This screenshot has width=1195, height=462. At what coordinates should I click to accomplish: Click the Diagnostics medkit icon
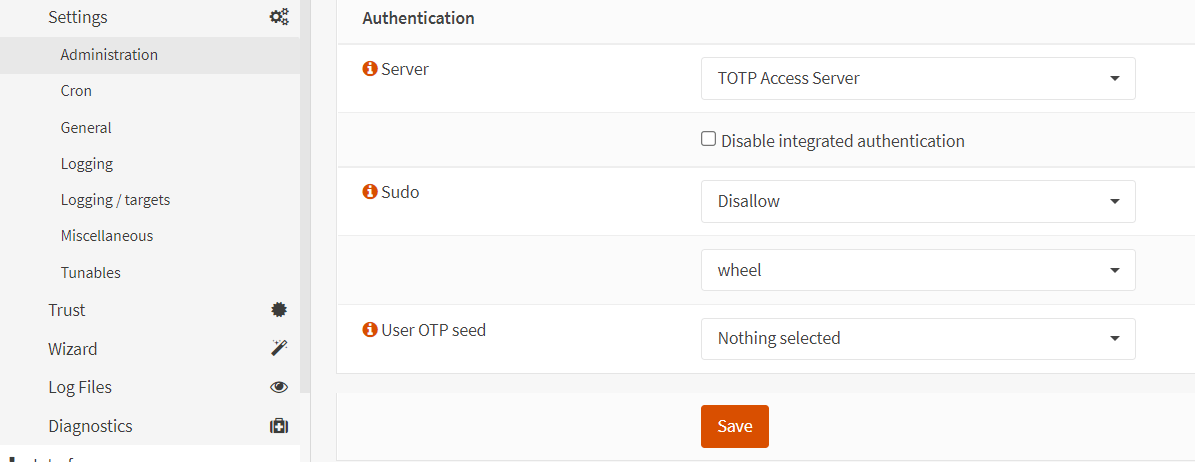pos(279,426)
